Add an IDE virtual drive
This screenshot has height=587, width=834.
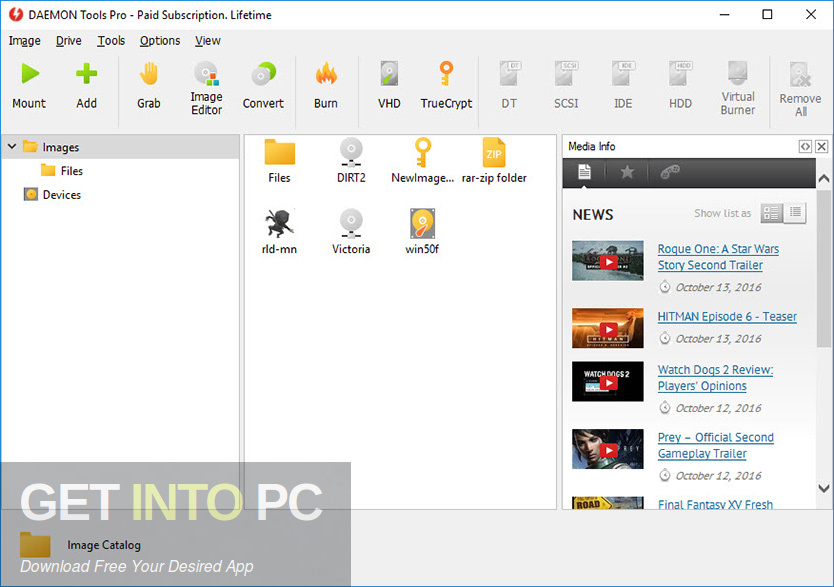(623, 86)
